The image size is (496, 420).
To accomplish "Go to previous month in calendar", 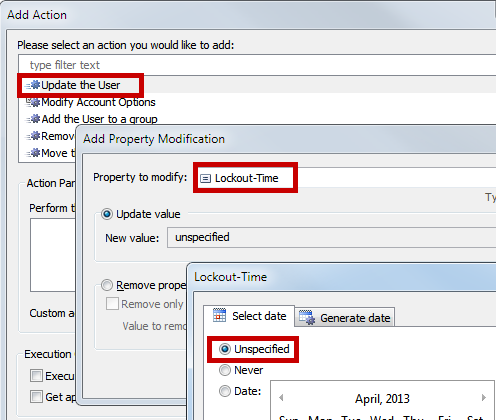I will pyautogui.click(x=281, y=398).
